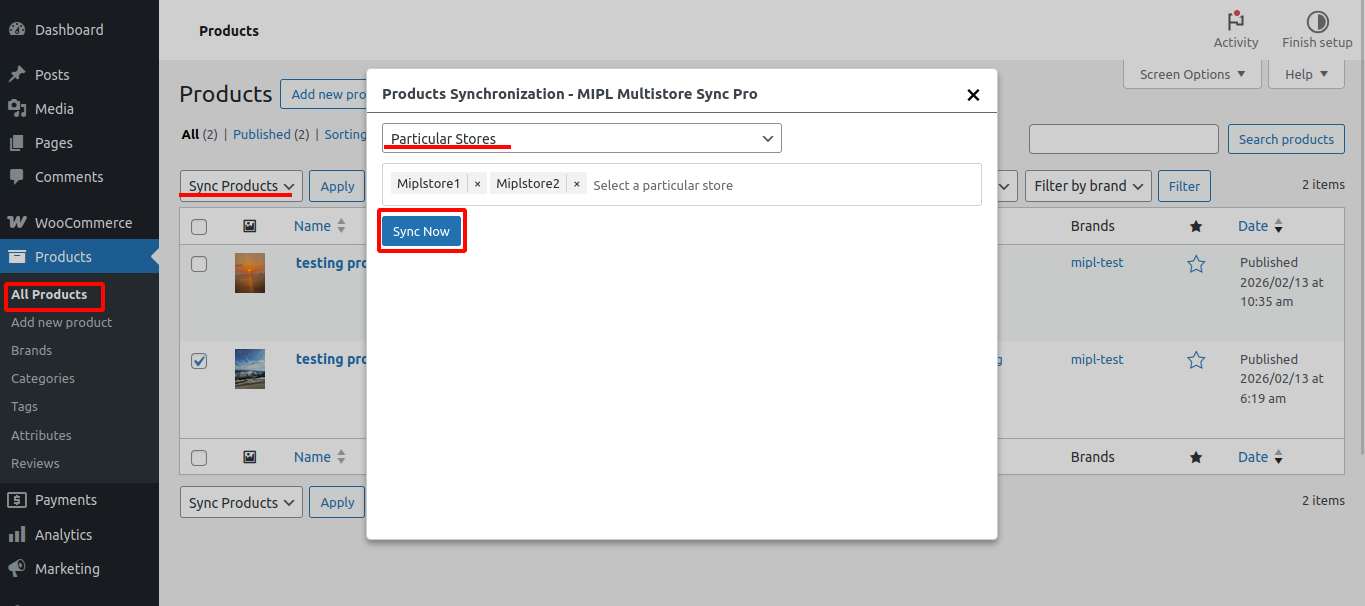
Task: Open All Products submenu item
Action: (49, 295)
